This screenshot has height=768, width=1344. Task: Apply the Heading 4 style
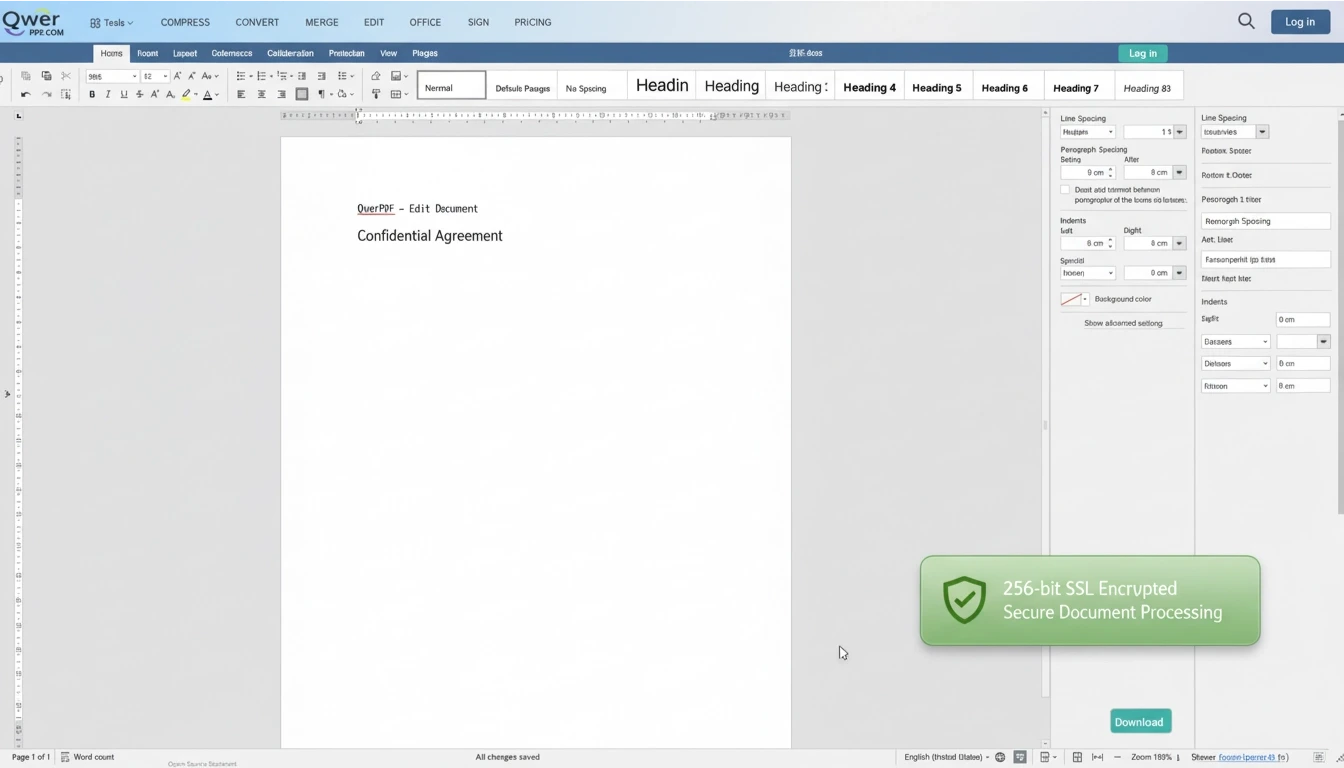869,87
